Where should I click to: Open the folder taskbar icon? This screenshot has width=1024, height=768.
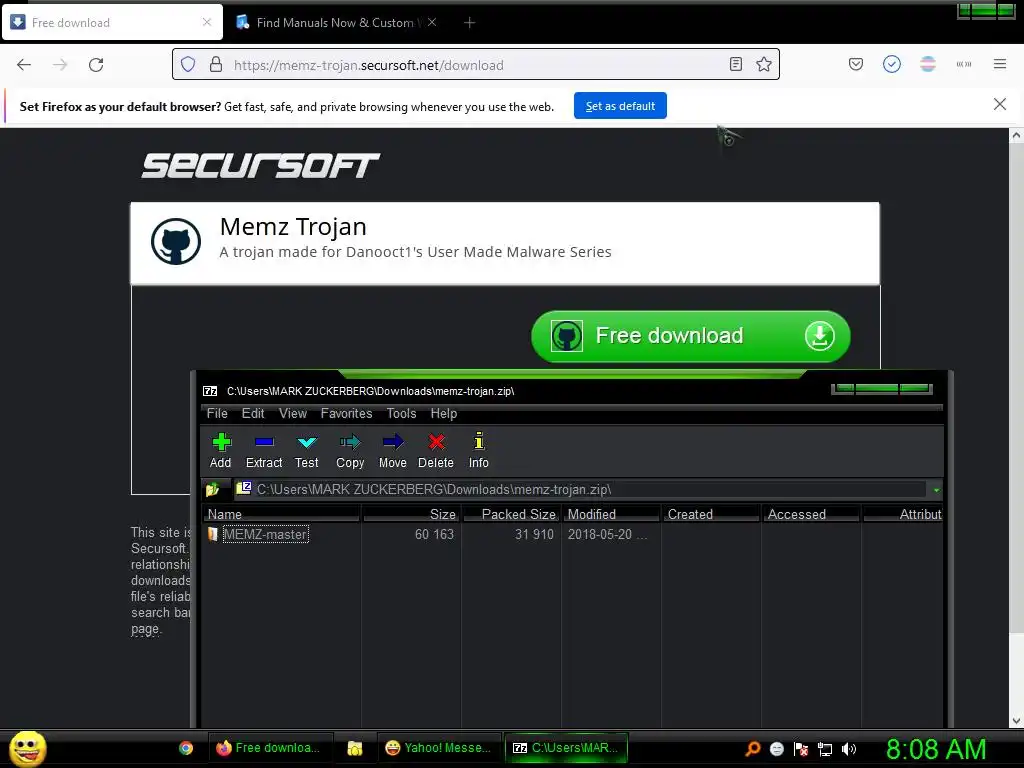click(x=355, y=748)
